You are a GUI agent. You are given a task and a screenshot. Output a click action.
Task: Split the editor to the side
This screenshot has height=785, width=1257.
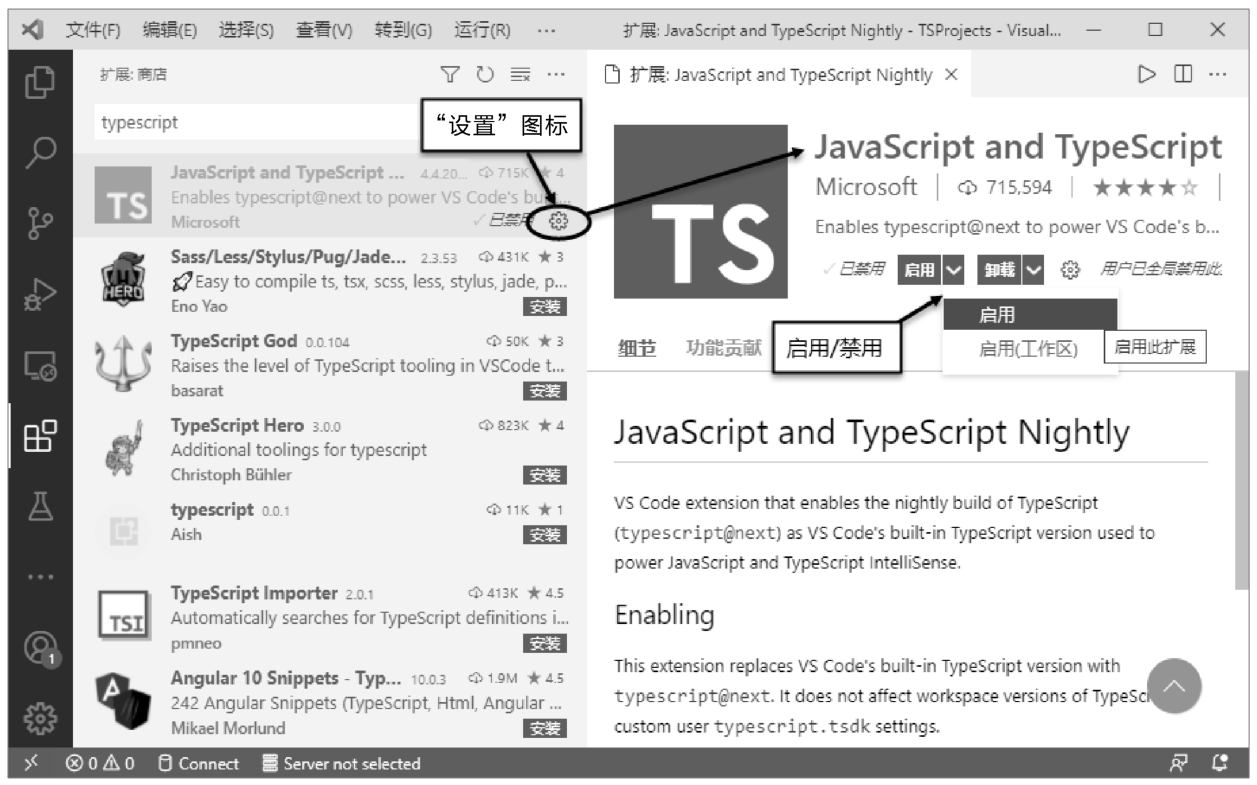click(1183, 75)
